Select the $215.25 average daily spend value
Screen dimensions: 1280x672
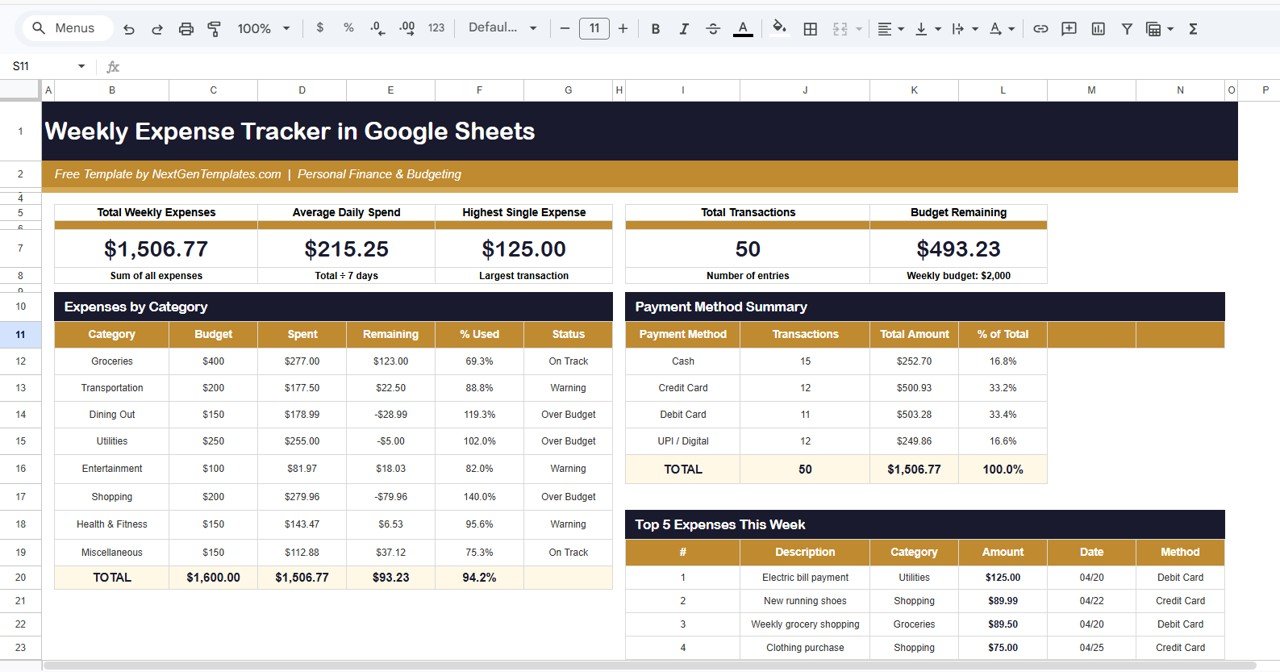(x=346, y=249)
